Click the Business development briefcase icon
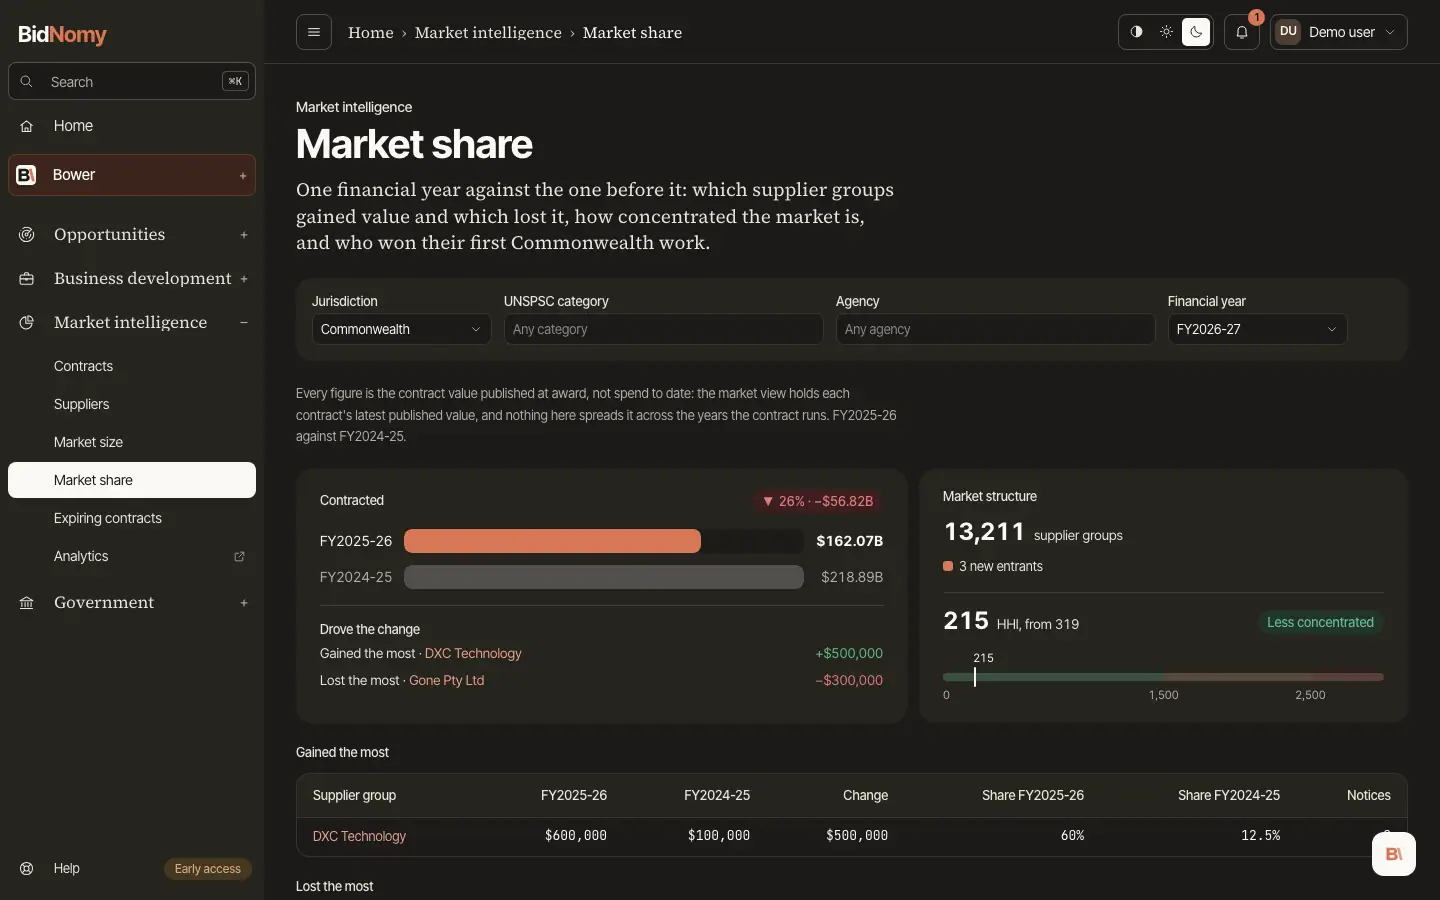1440x900 pixels. (x=27, y=279)
